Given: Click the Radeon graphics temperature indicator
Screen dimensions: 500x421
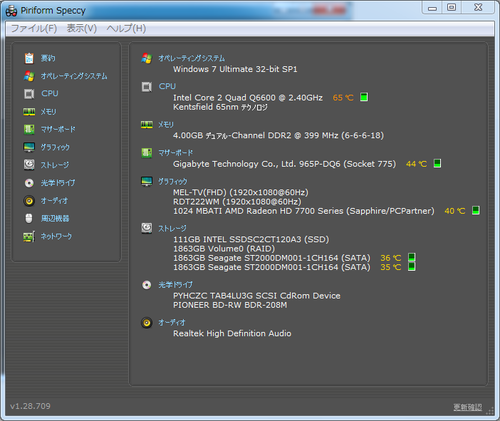Looking at the screenshot, I should [476, 211].
